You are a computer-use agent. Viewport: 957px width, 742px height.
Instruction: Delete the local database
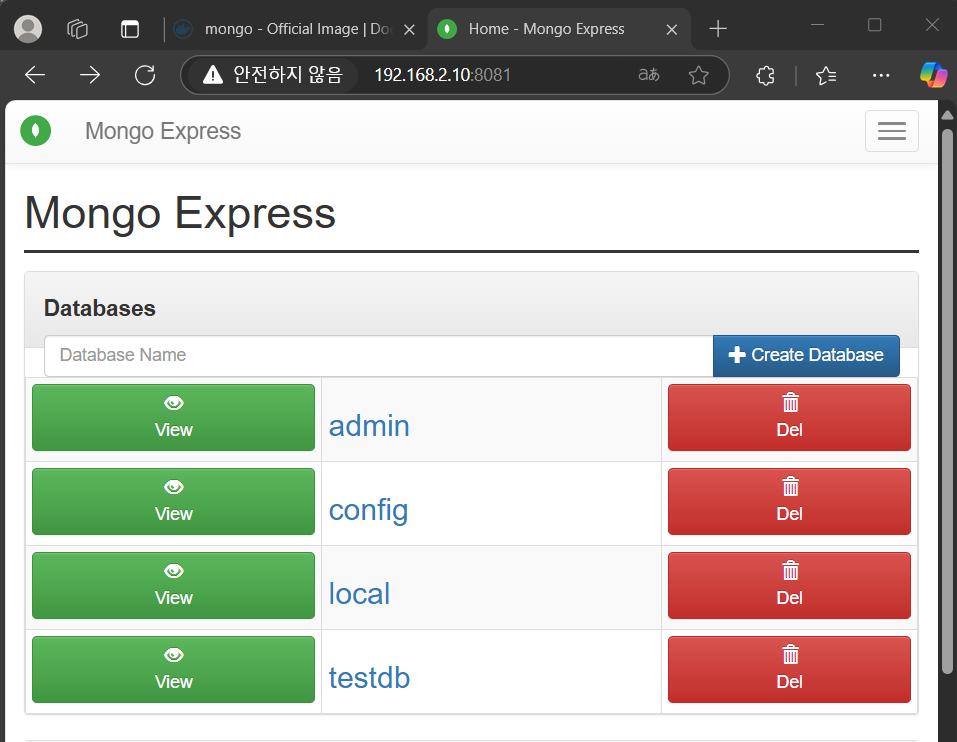click(789, 586)
